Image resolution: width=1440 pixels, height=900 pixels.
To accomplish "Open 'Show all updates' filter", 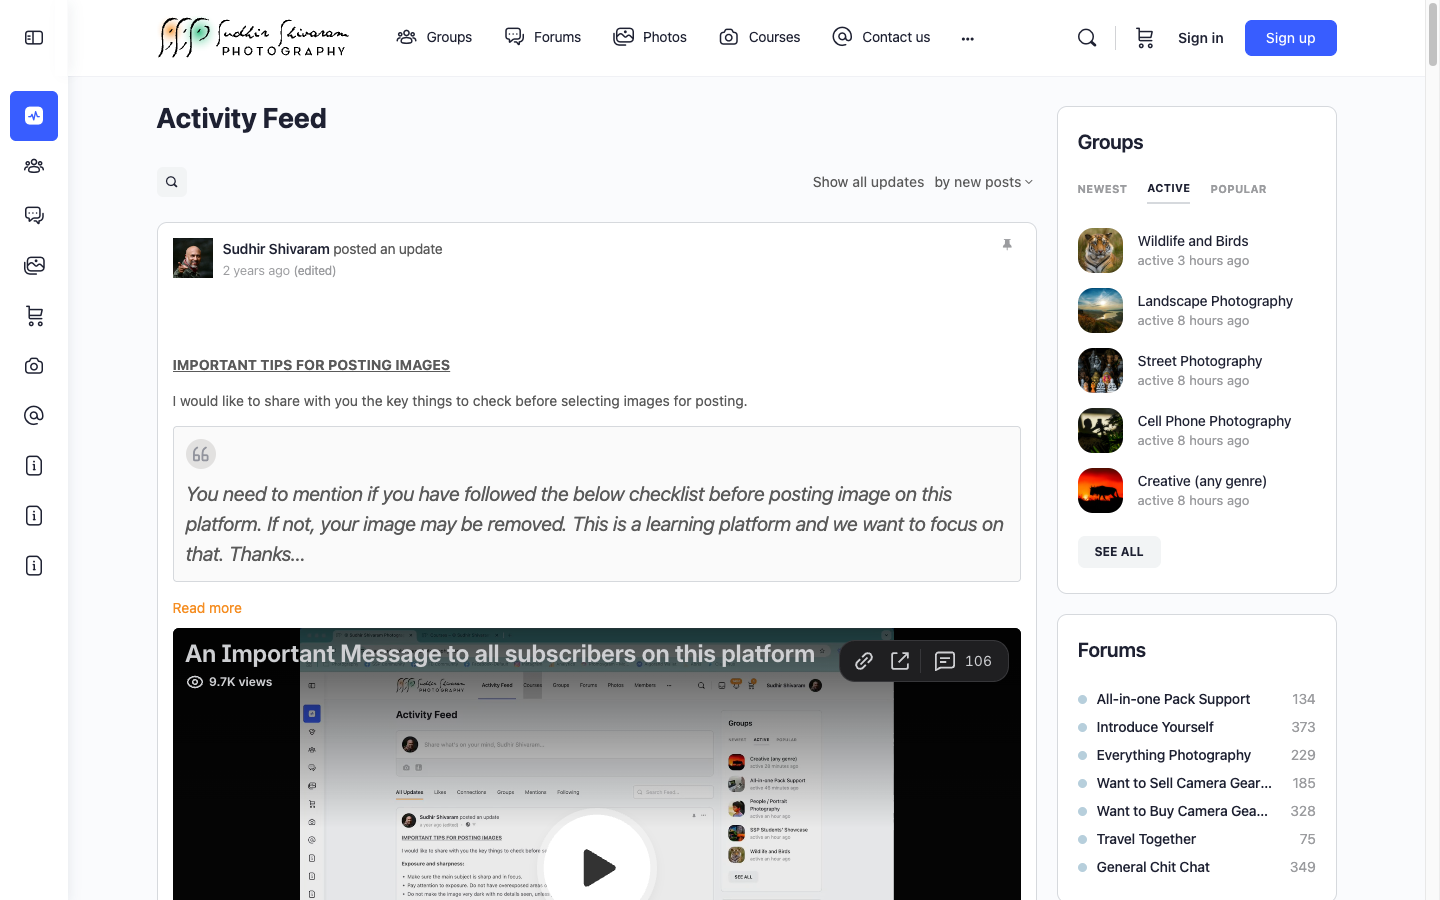I will (867, 182).
